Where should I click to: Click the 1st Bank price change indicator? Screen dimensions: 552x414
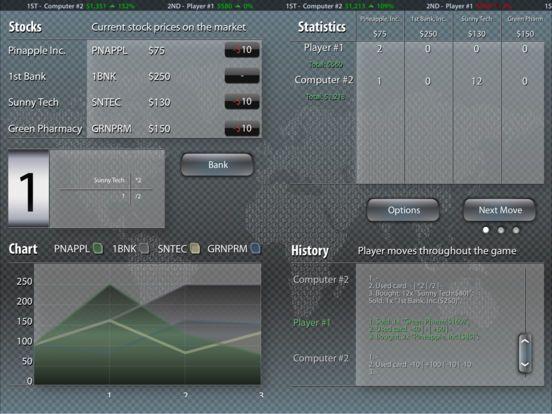(242, 76)
